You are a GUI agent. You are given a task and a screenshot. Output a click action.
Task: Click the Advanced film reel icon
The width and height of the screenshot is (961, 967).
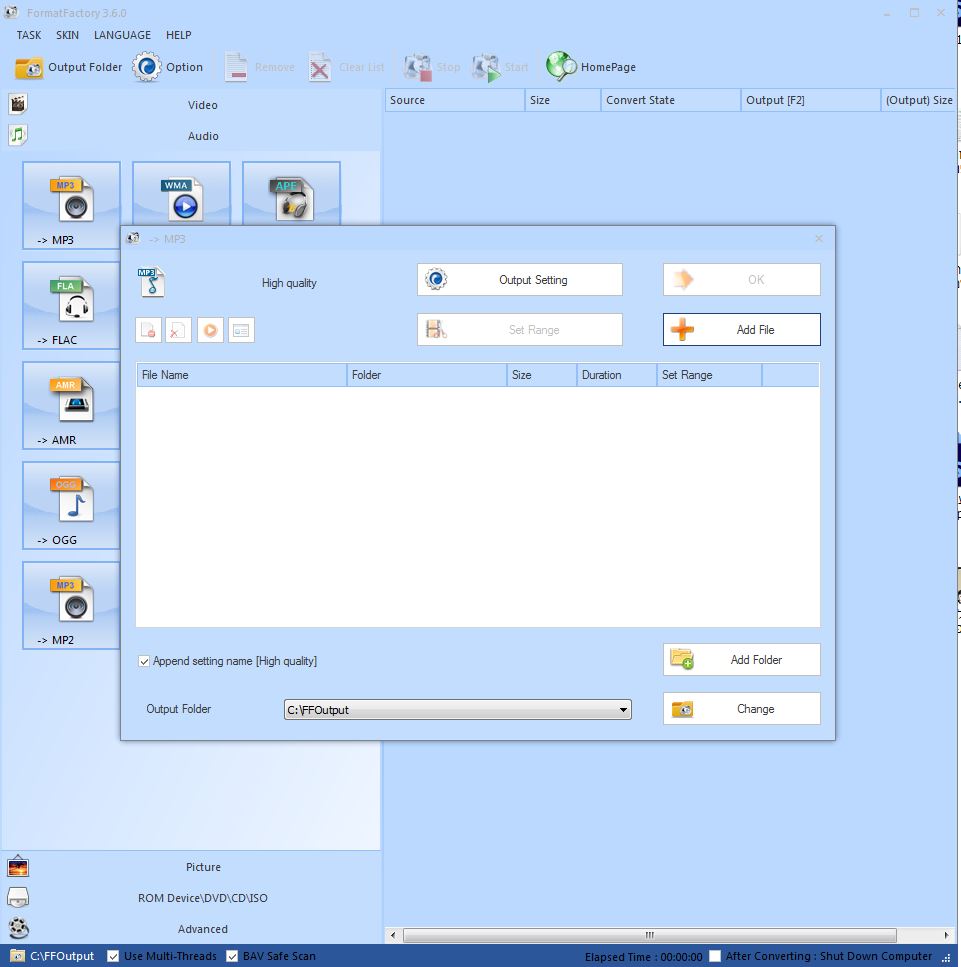(18, 928)
